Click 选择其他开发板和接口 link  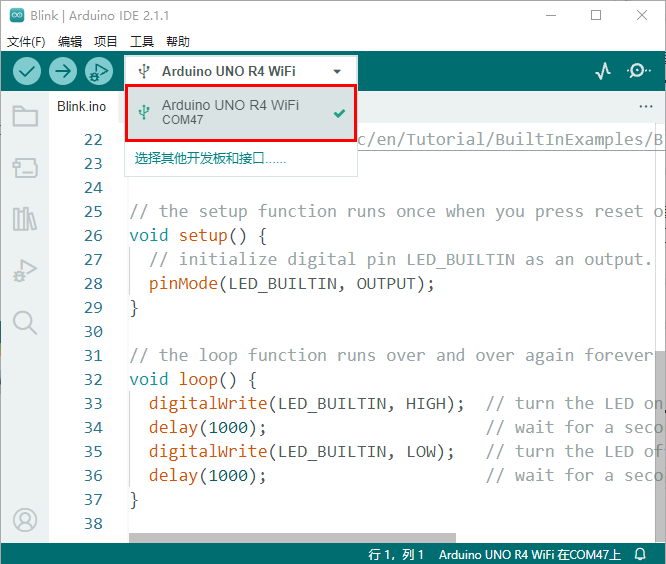pos(210,158)
